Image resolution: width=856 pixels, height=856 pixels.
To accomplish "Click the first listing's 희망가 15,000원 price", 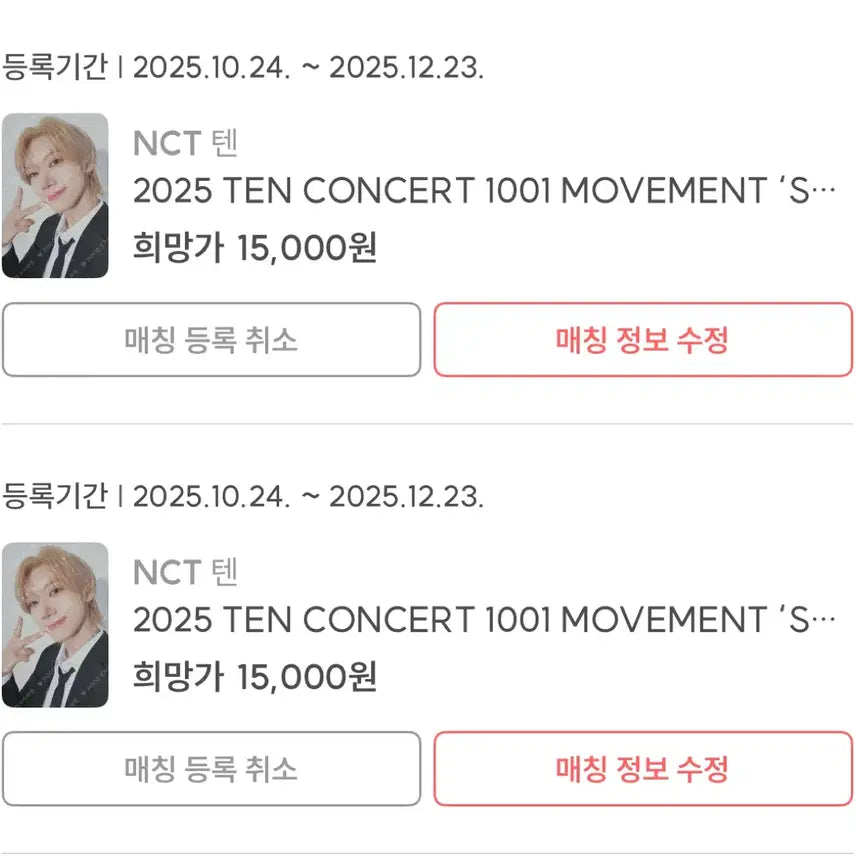I will [x=255, y=247].
